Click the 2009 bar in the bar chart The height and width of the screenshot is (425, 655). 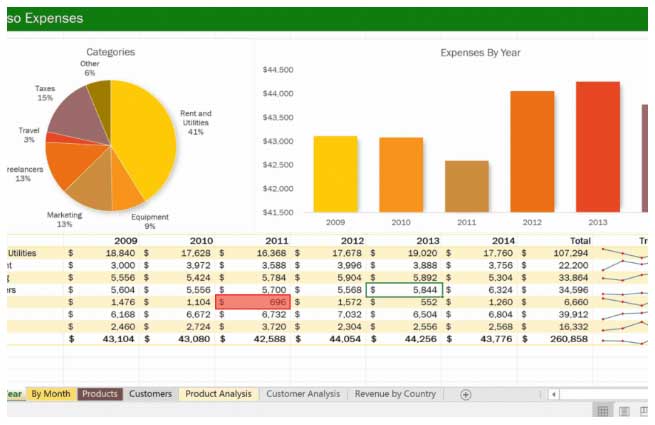click(x=335, y=173)
